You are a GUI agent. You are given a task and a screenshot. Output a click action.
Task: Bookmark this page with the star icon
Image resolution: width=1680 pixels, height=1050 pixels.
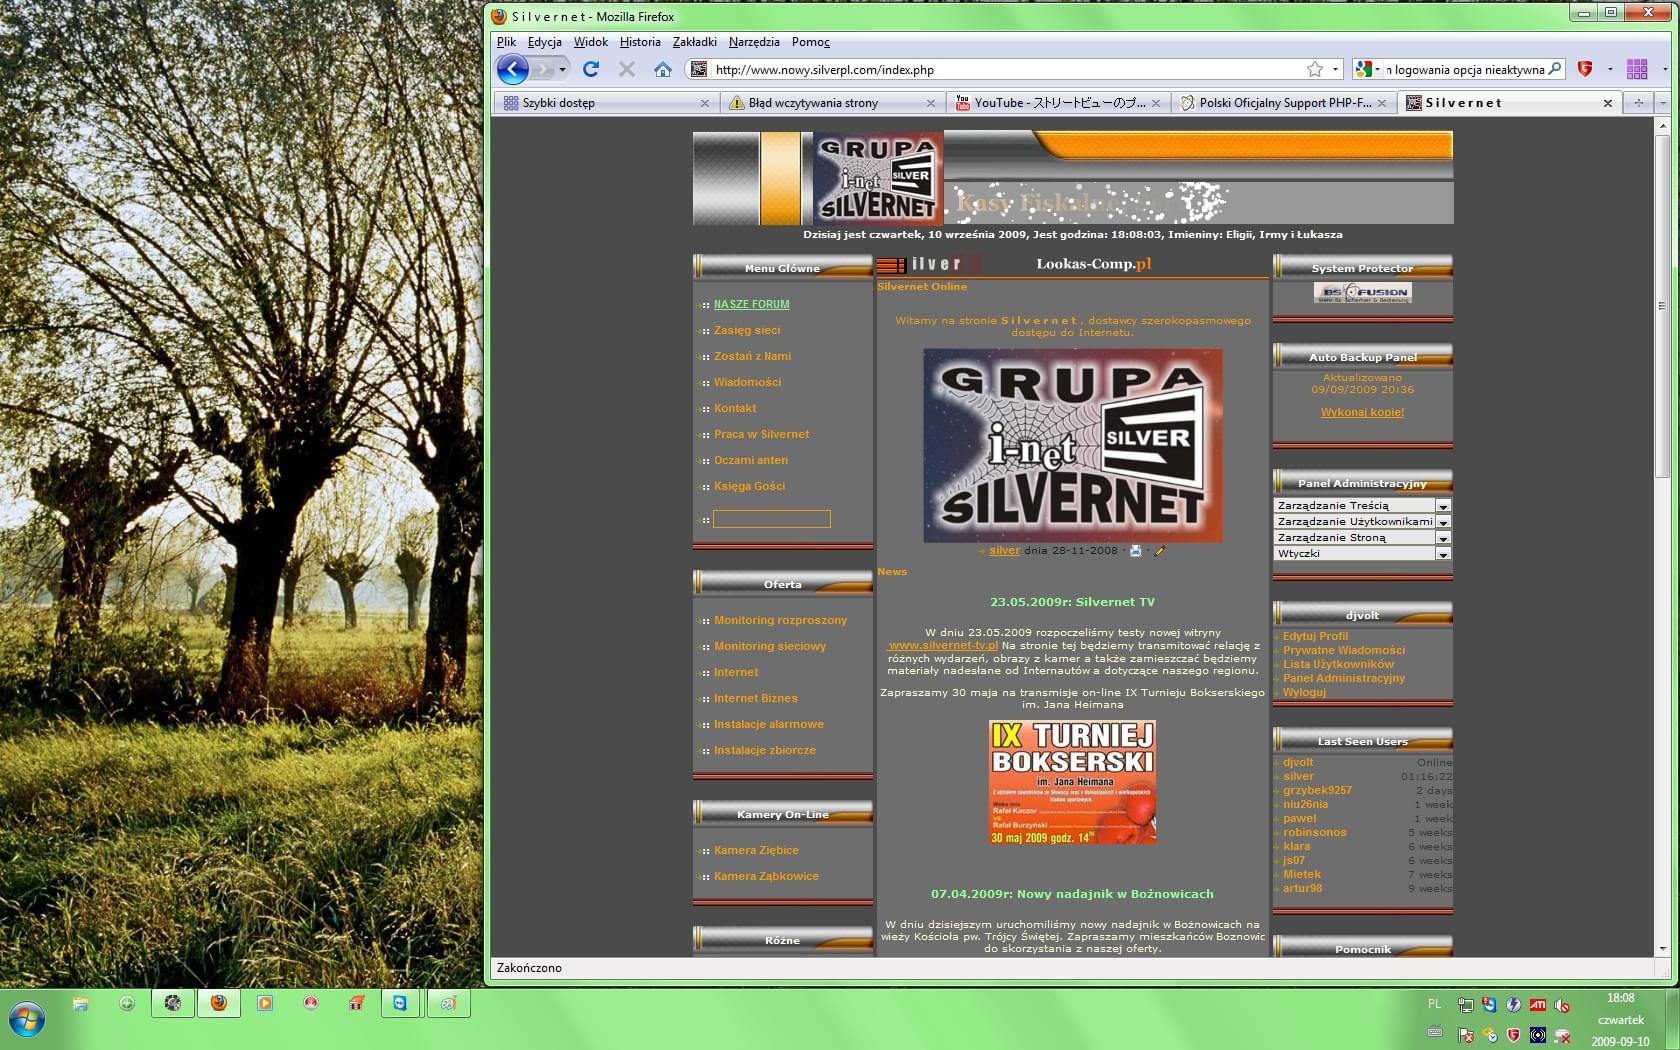(x=1314, y=69)
